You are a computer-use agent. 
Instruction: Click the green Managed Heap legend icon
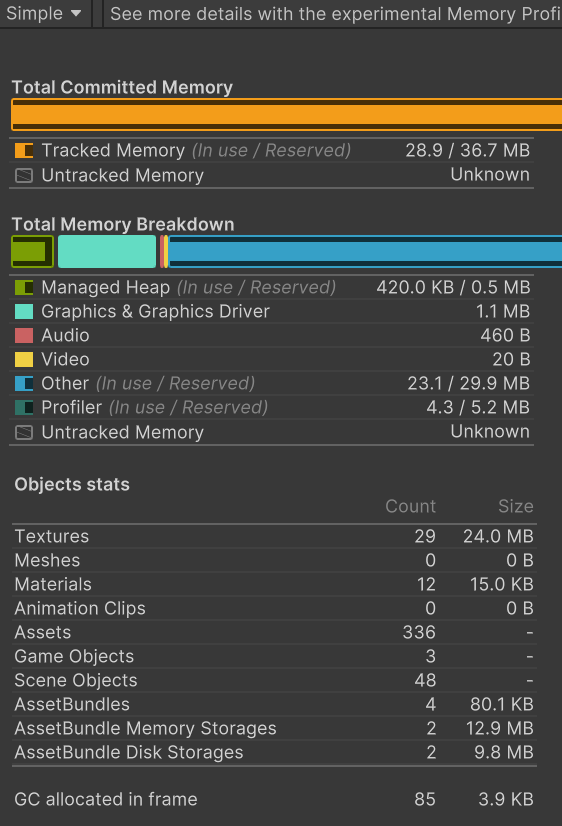(24, 288)
